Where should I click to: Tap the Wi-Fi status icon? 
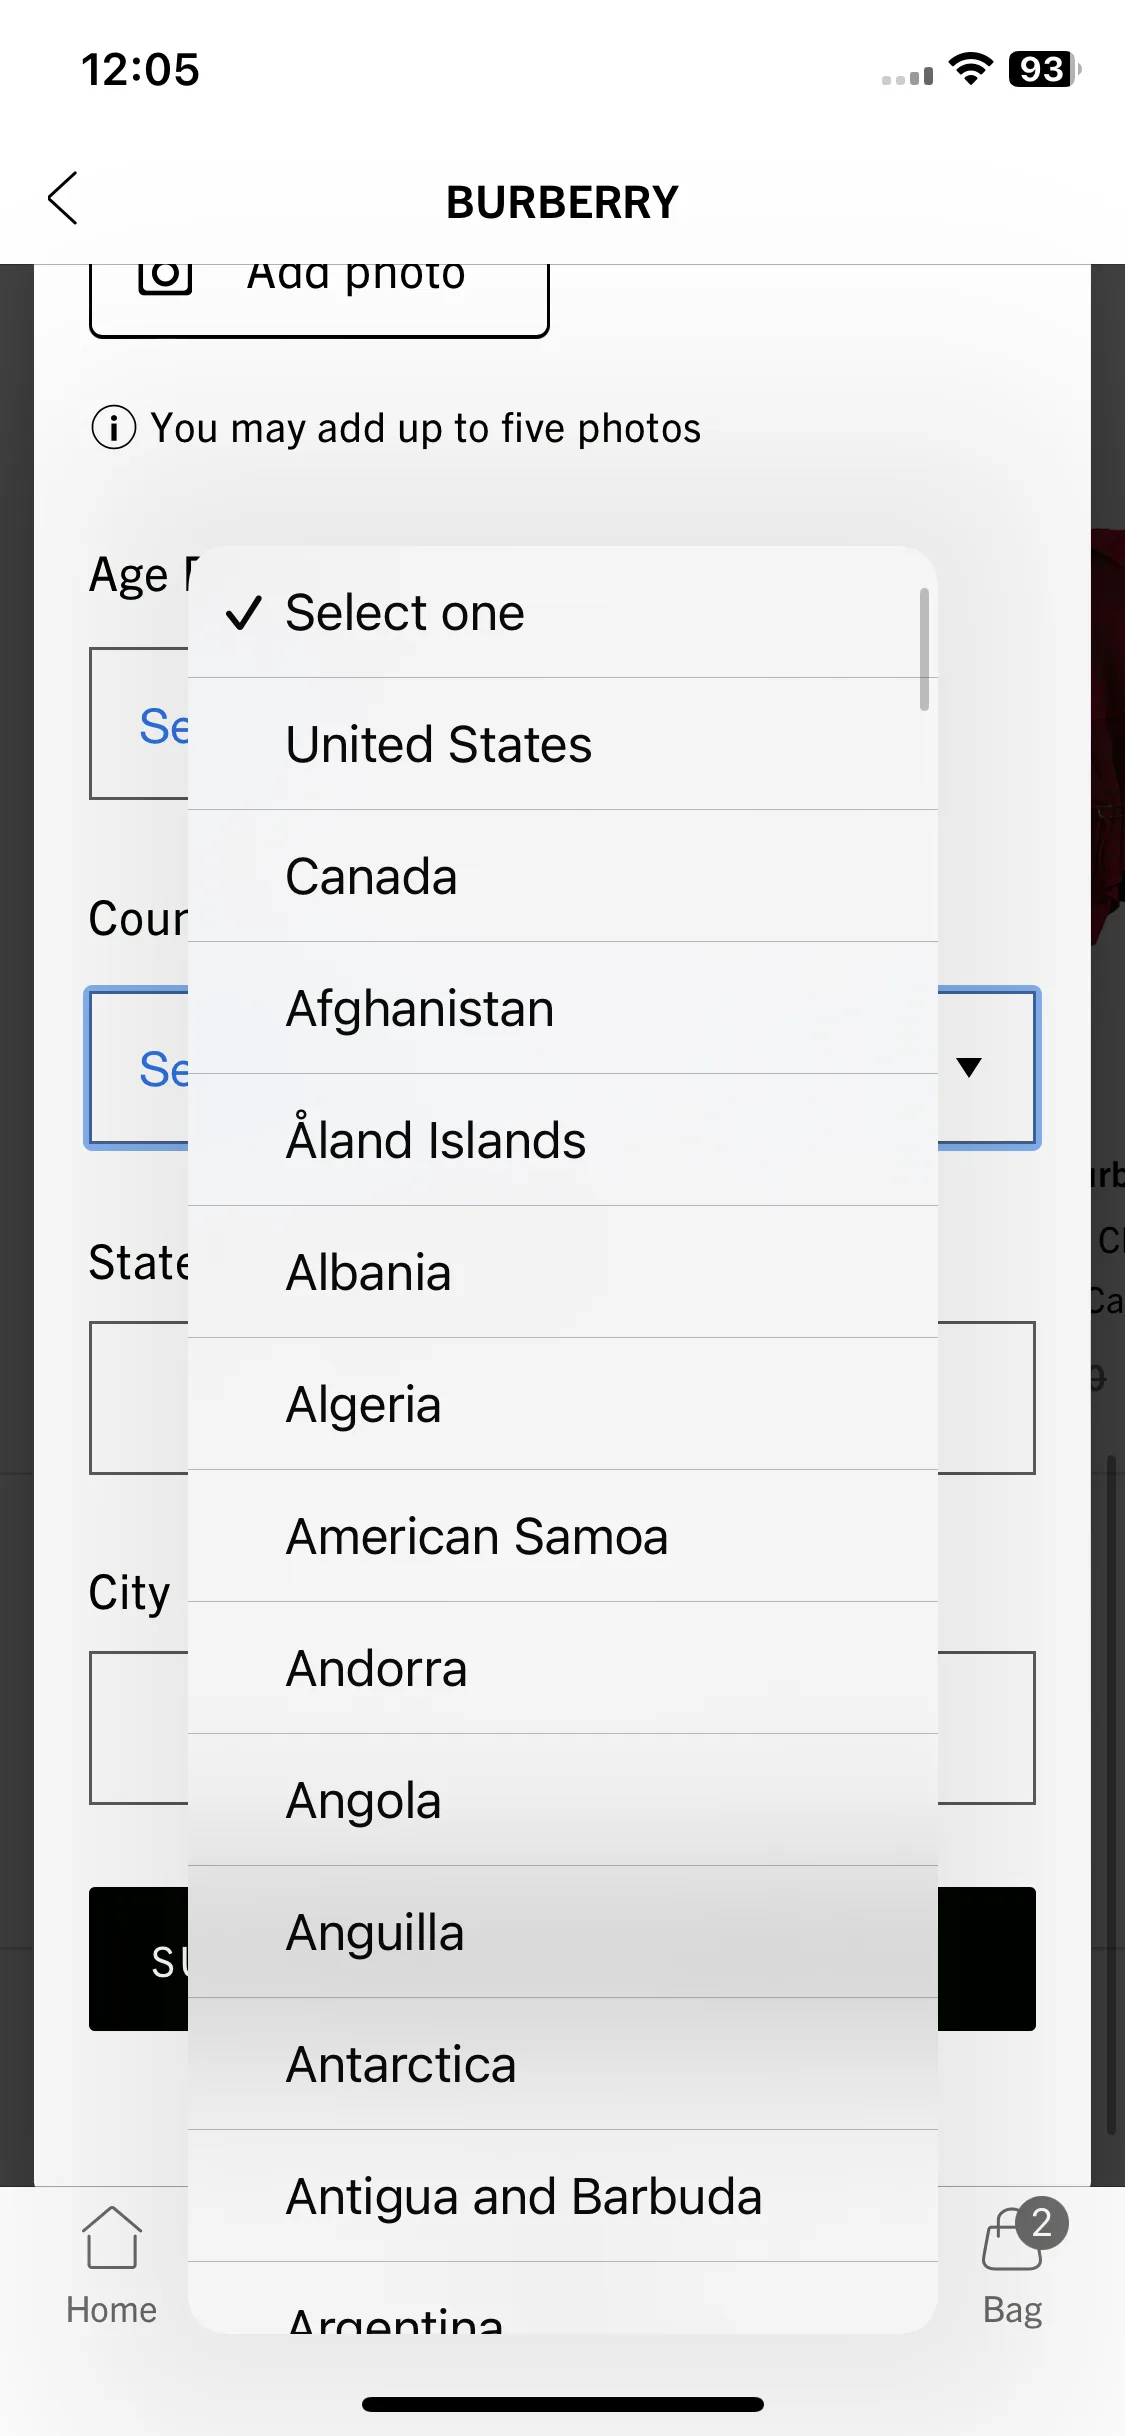(970, 70)
